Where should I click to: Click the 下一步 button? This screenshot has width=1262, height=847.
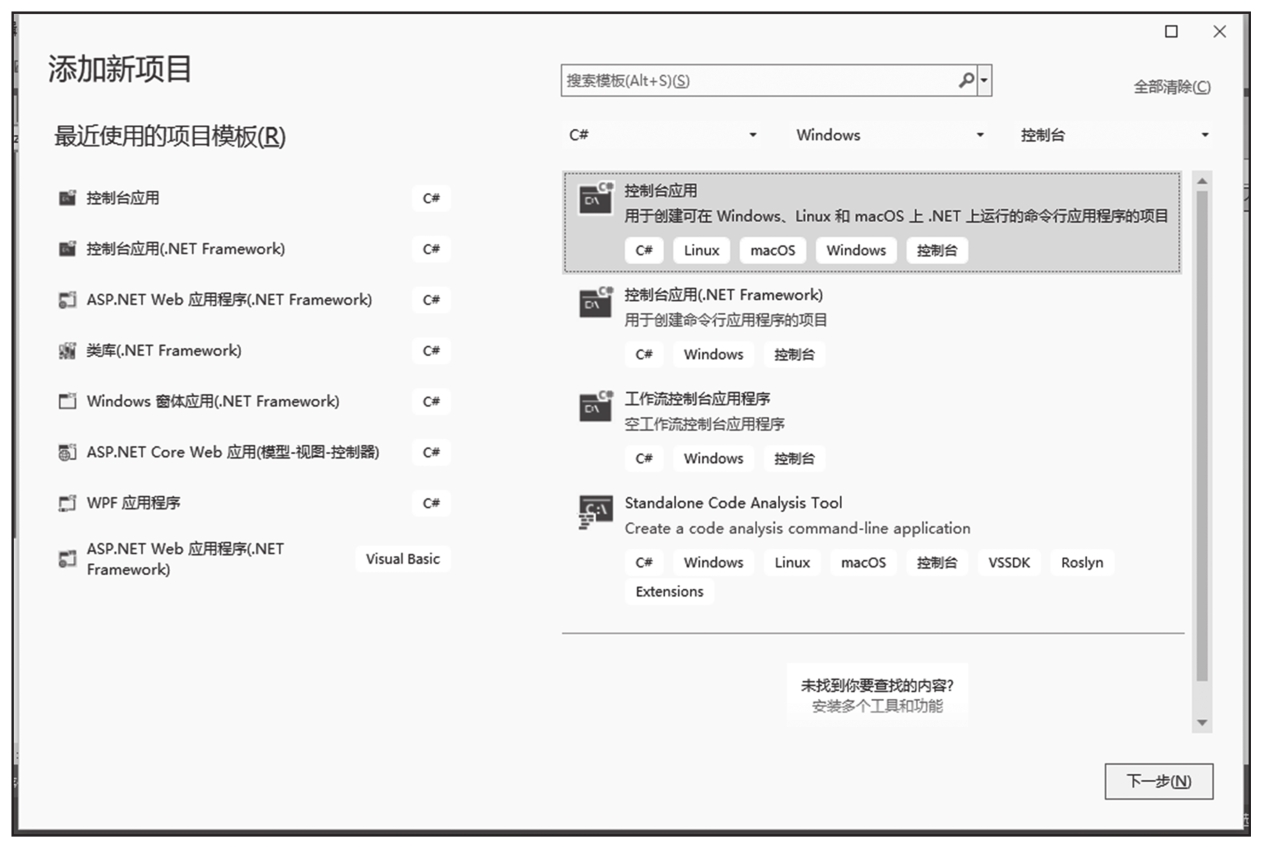click(x=1159, y=782)
